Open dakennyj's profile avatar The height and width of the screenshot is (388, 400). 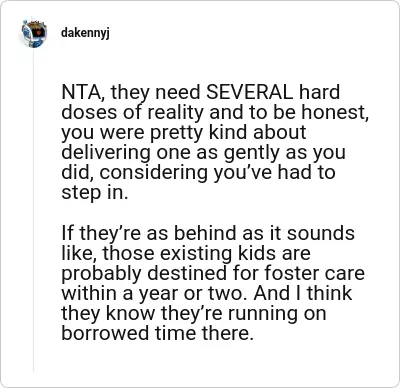coord(33,33)
